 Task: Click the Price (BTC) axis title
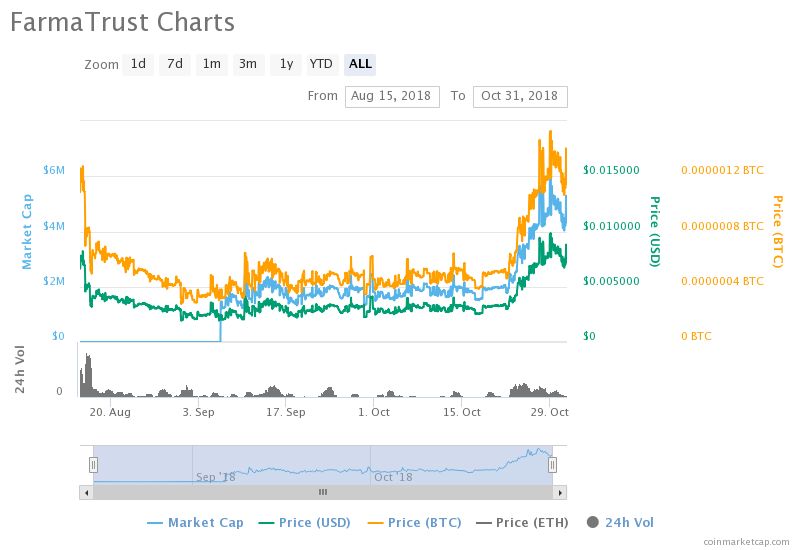[x=778, y=232]
